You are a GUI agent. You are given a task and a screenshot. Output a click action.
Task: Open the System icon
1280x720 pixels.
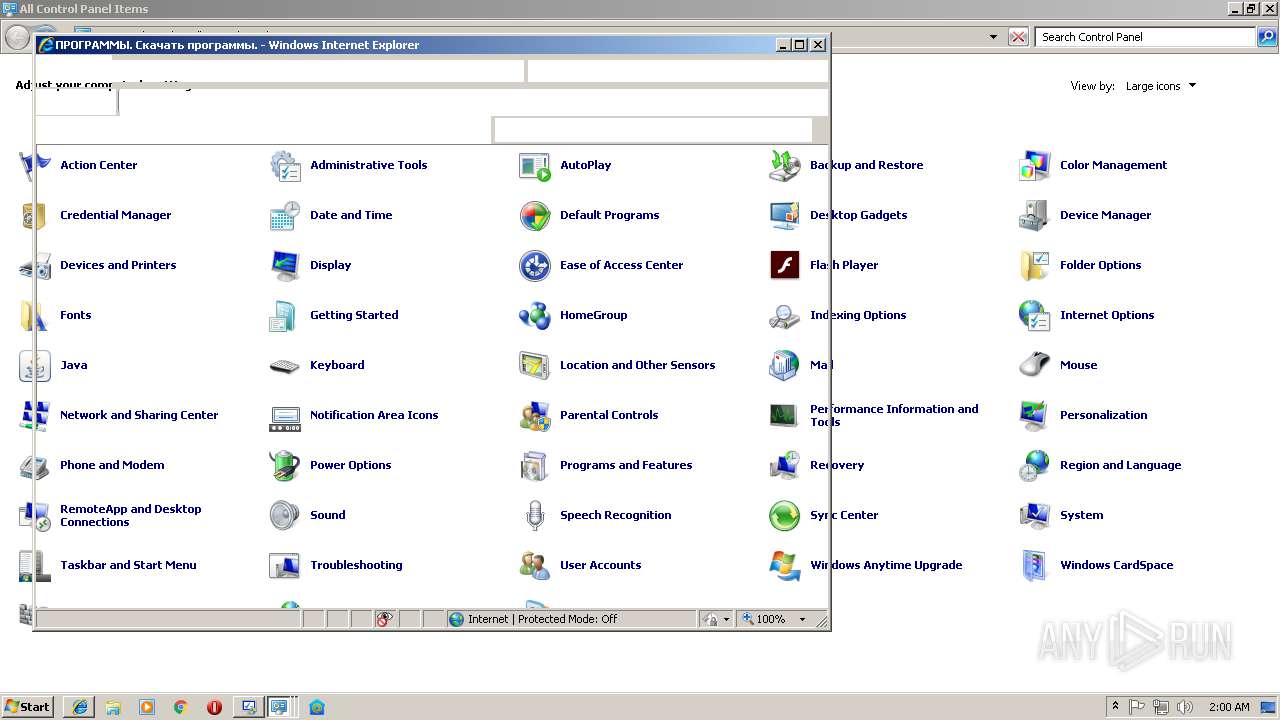click(1035, 515)
